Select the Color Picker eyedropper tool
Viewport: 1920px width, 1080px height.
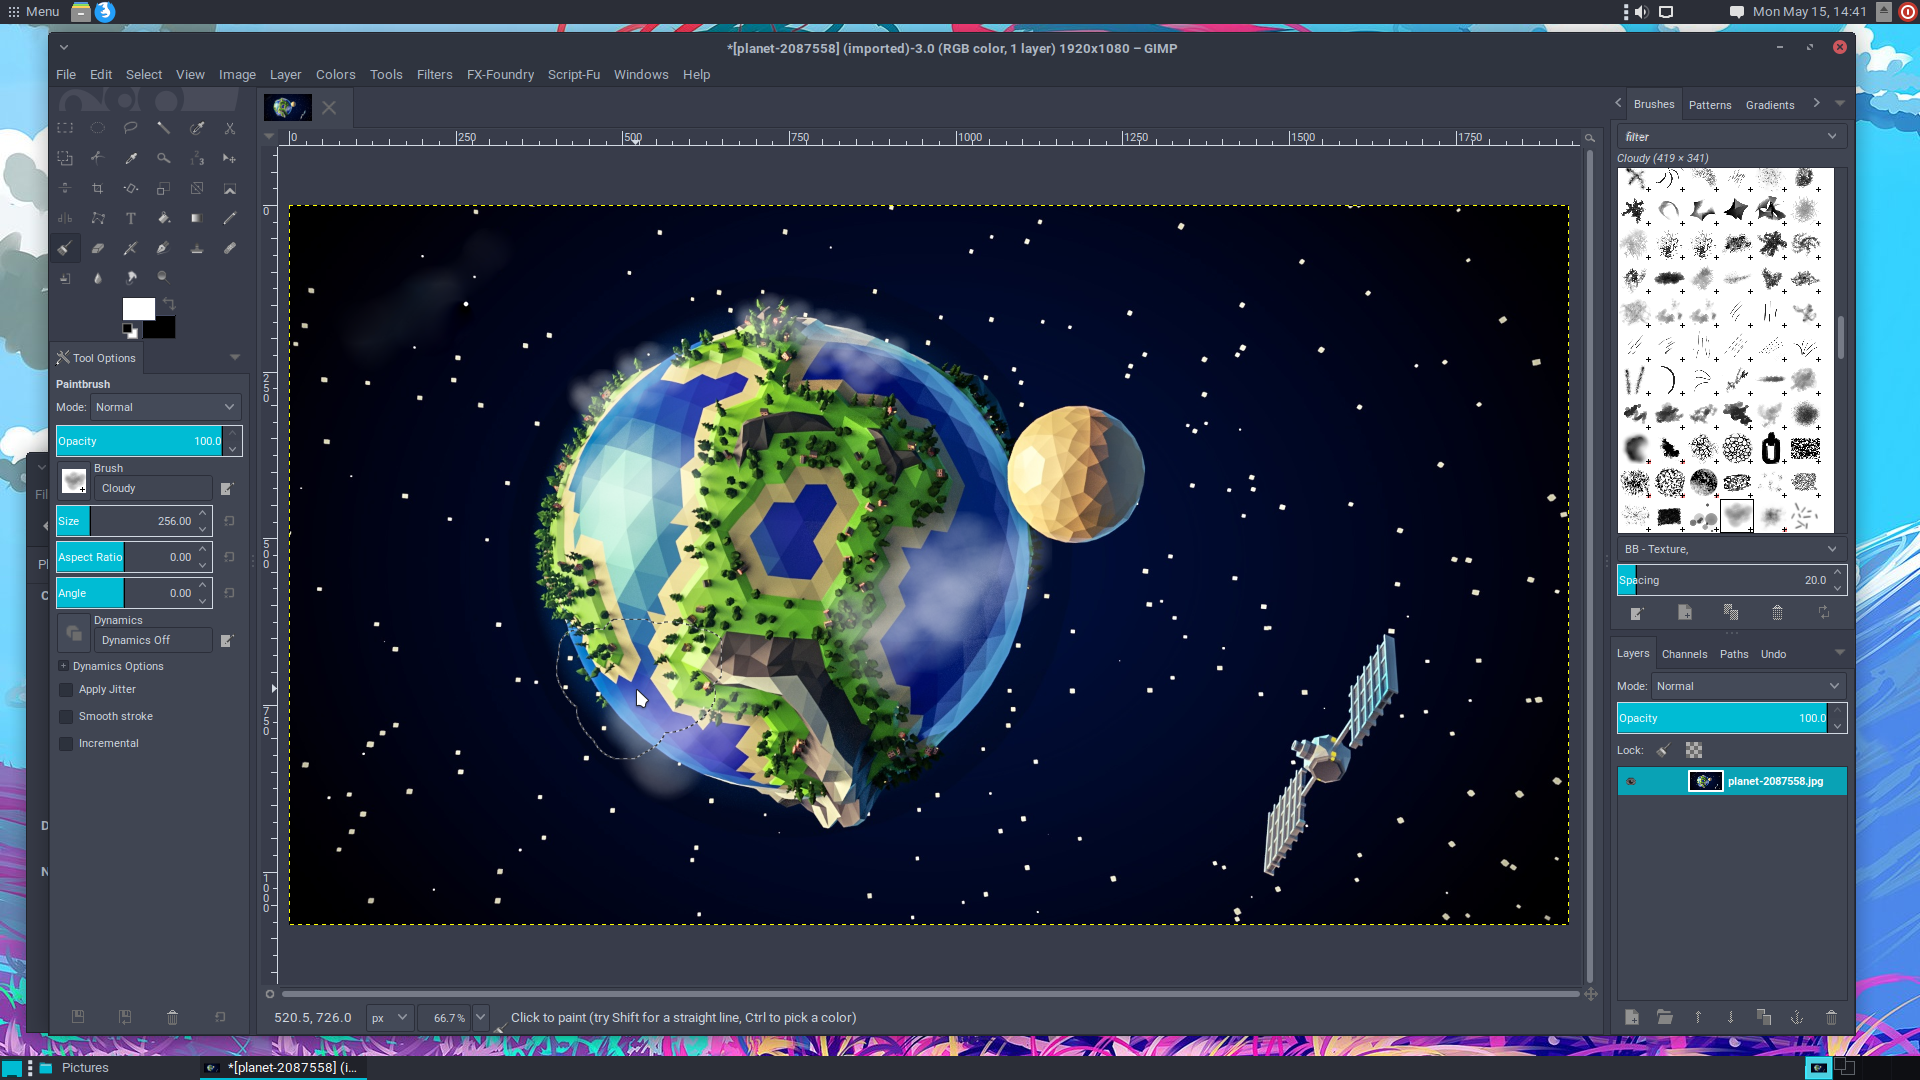point(130,158)
